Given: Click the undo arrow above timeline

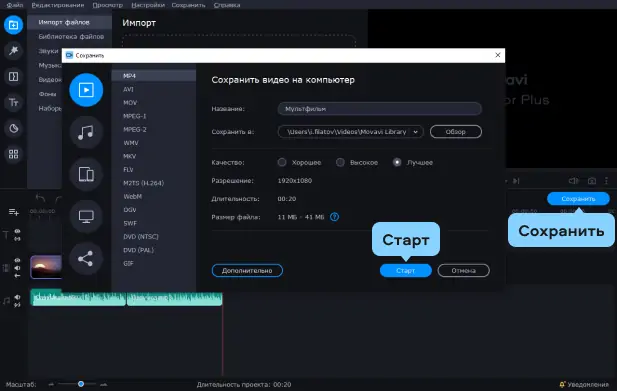Looking at the screenshot, I should tap(40, 197).
